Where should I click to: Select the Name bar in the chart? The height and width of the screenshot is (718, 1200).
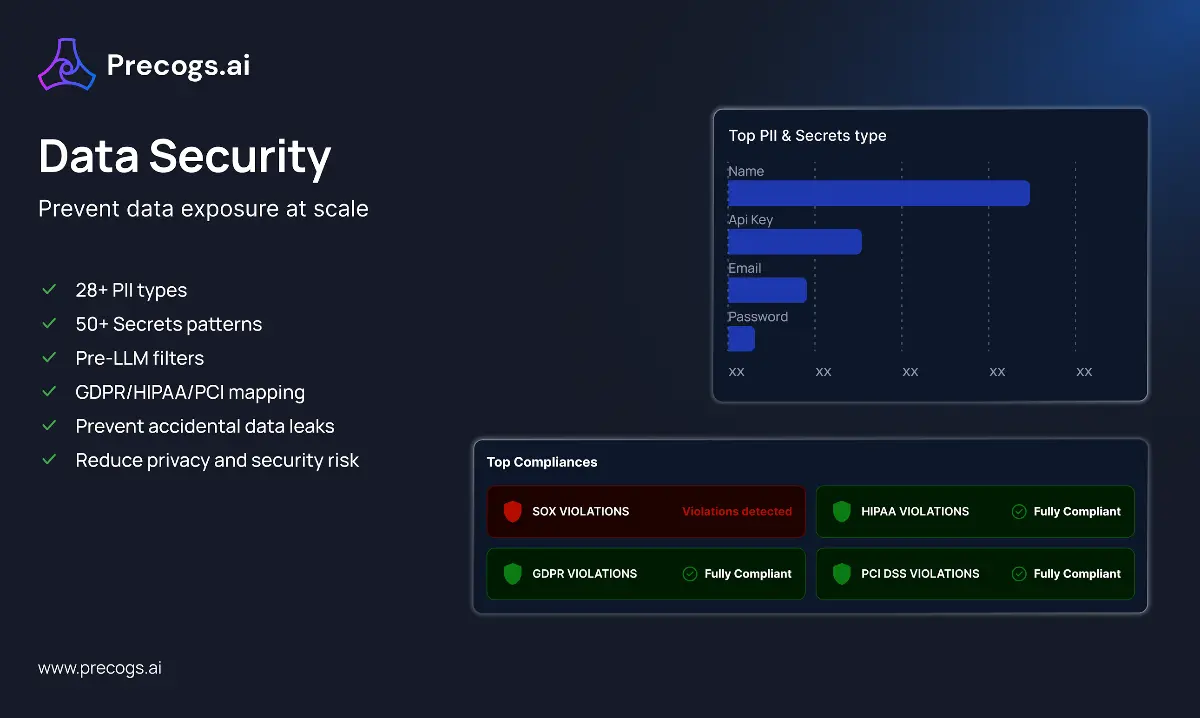[x=878, y=193]
